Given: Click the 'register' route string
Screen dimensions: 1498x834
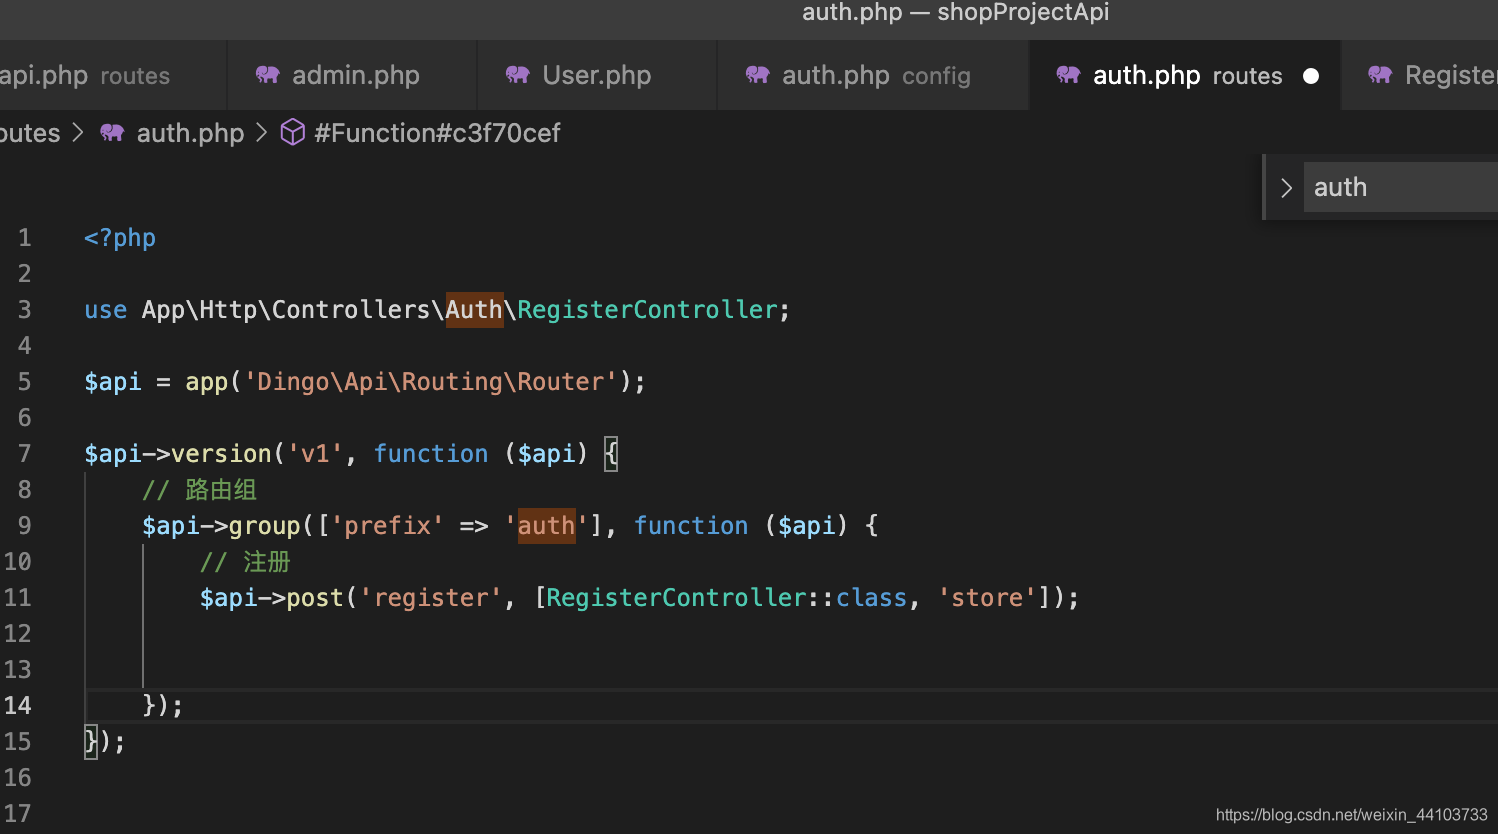Looking at the screenshot, I should point(431,598).
